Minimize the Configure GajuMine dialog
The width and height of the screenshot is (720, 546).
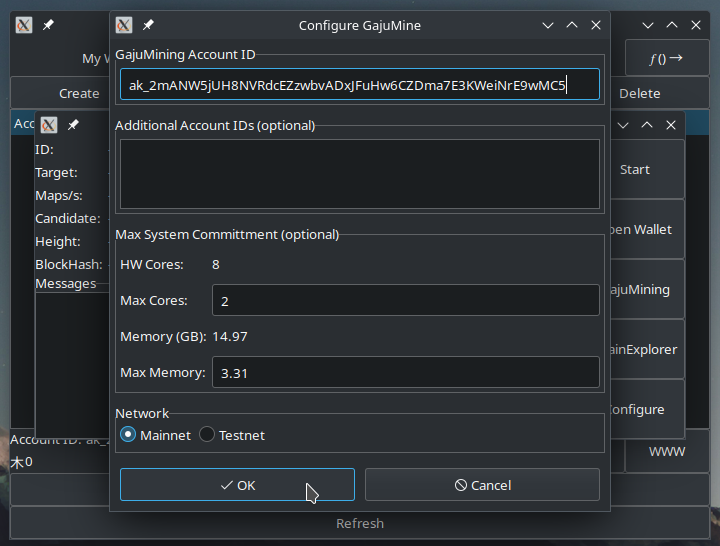coord(548,25)
